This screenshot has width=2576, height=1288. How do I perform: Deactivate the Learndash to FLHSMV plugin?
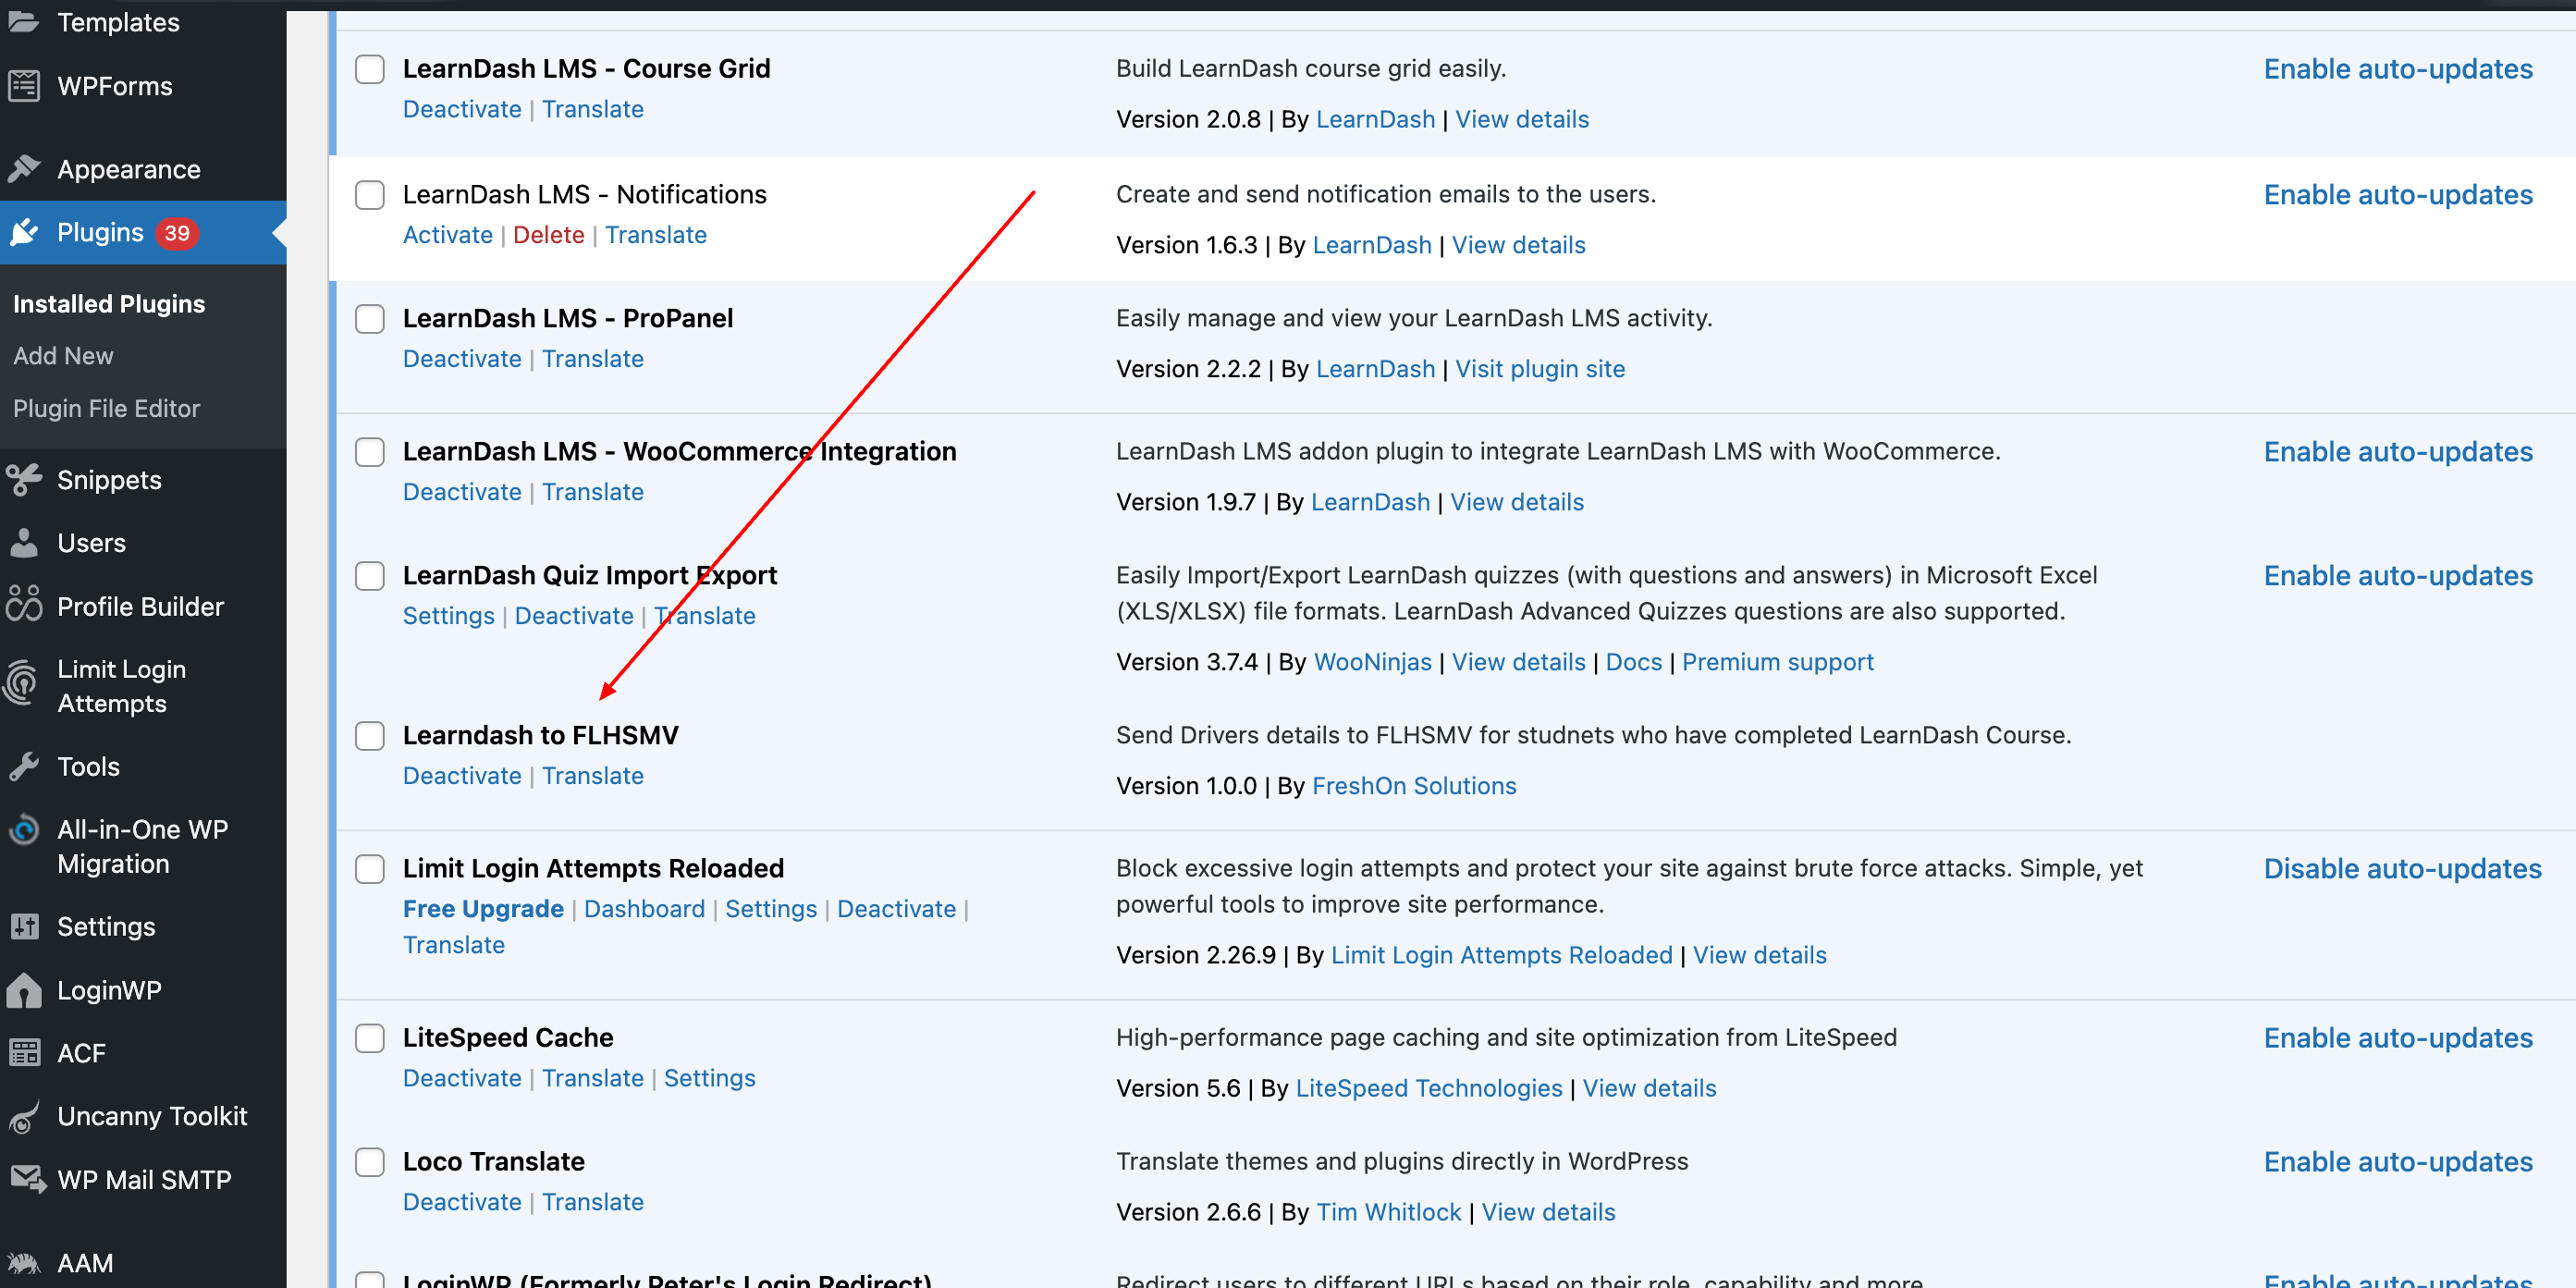coord(462,776)
